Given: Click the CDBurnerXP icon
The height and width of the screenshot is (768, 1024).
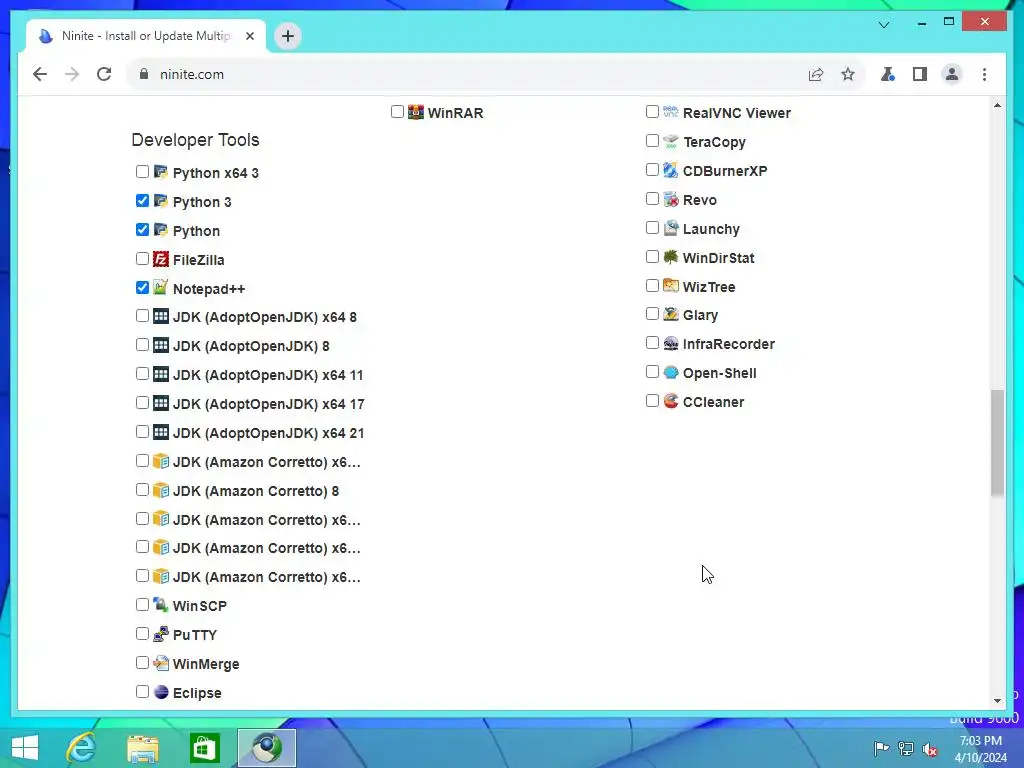Looking at the screenshot, I should [x=671, y=170].
